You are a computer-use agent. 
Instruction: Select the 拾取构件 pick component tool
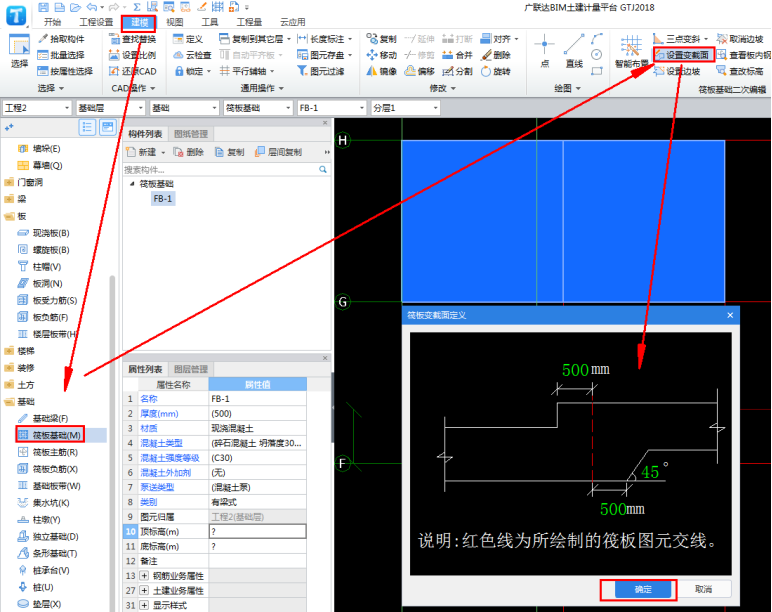[x=62, y=39]
